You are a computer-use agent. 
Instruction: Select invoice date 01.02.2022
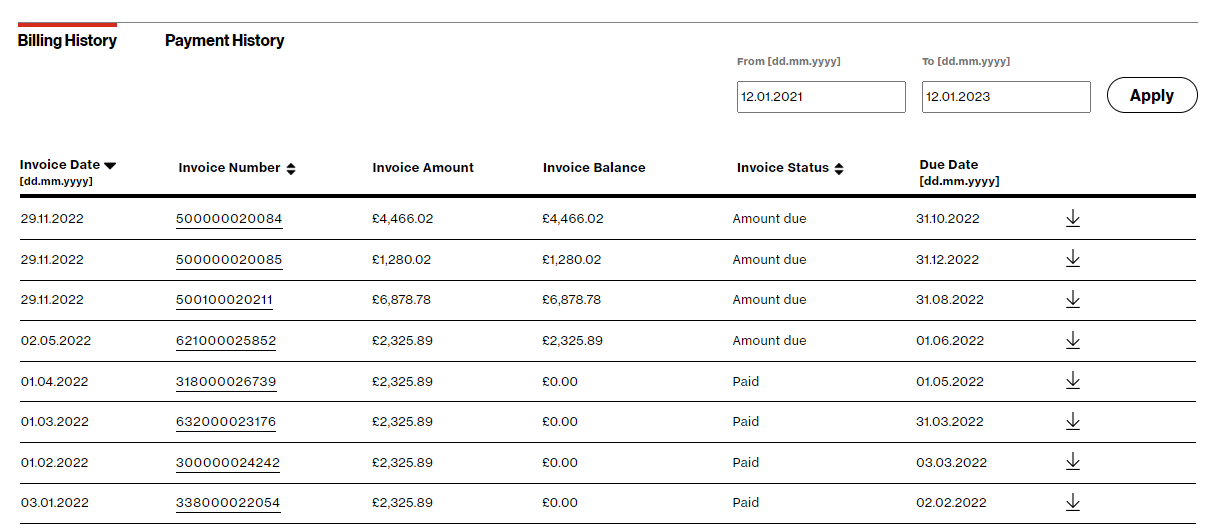(54, 463)
